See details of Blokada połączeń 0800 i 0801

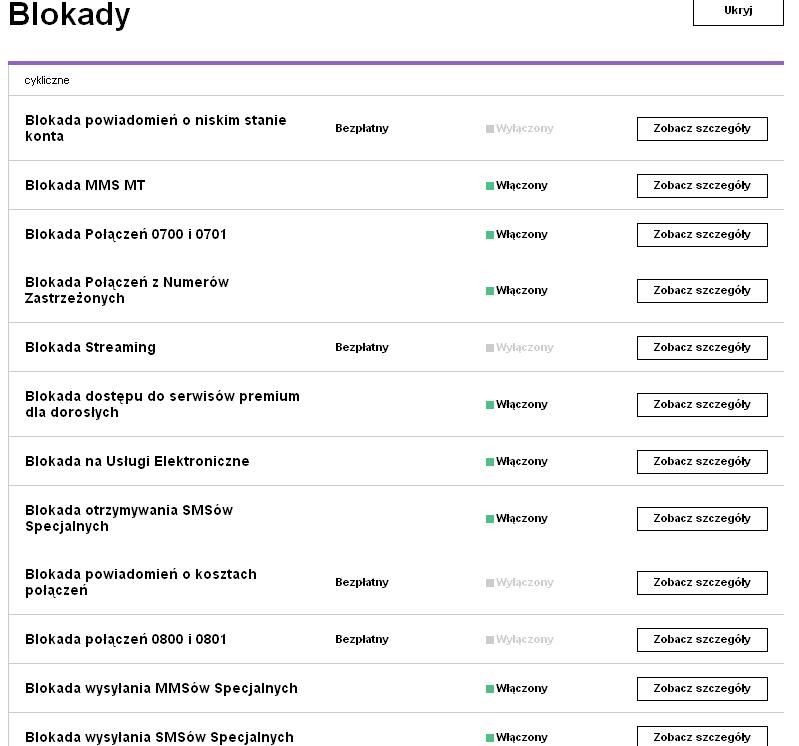tap(701, 640)
